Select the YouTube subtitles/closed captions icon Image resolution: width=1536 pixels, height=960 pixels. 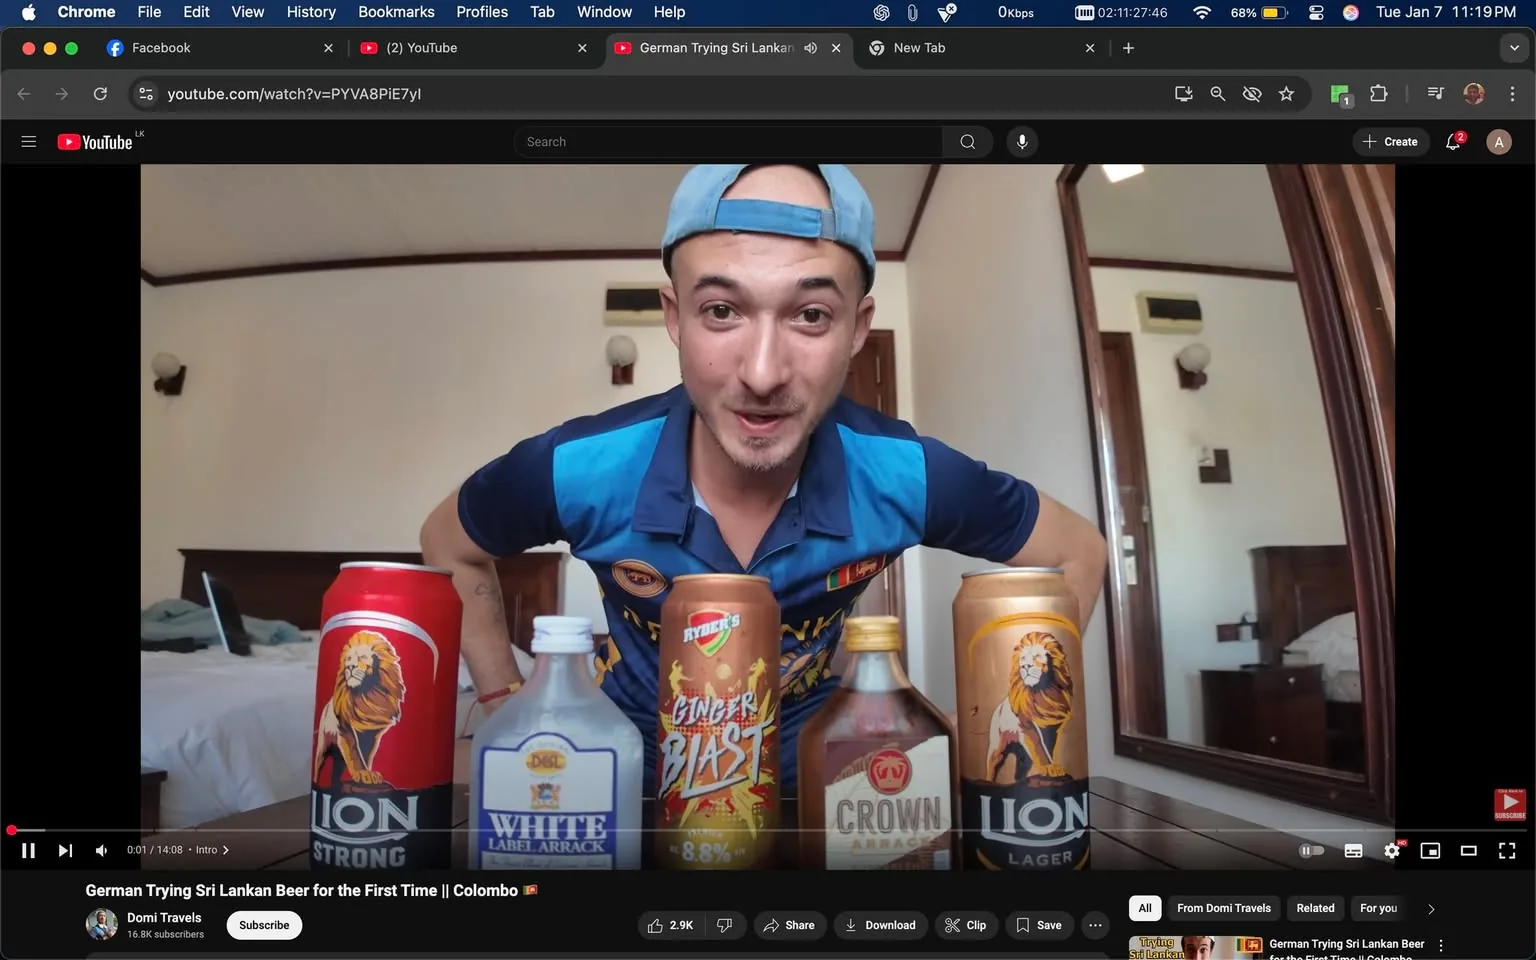tap(1353, 850)
